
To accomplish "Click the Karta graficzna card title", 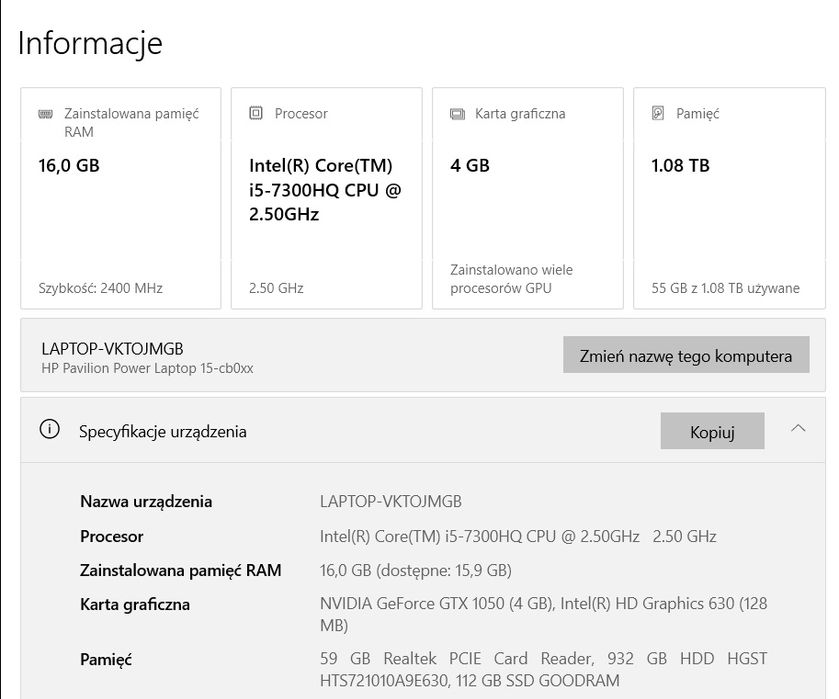I will [x=520, y=113].
